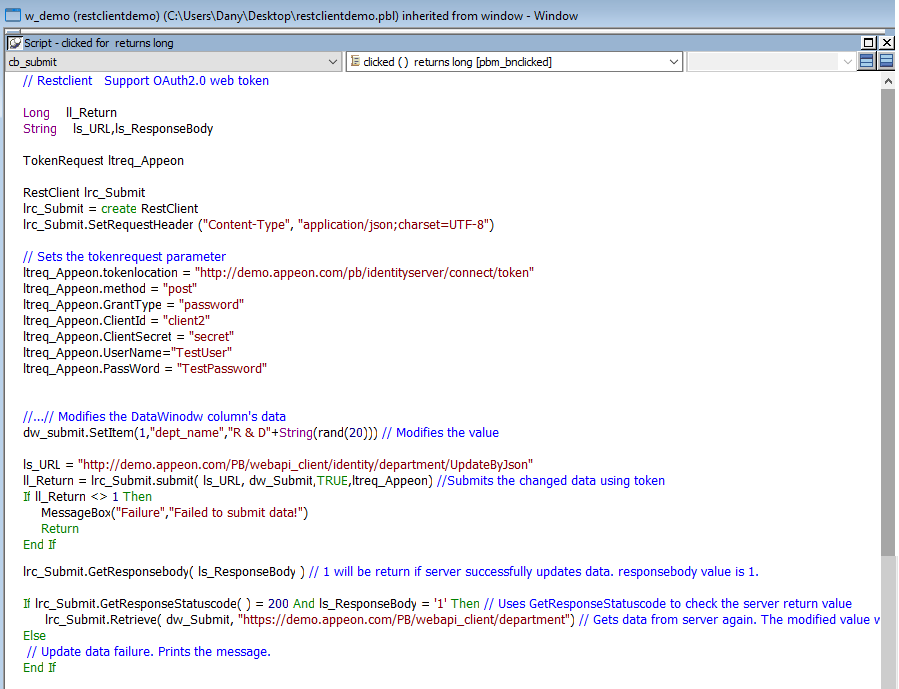The height and width of the screenshot is (689, 899).
Task: Click the 'Else' keyword line
Action: coord(34,636)
